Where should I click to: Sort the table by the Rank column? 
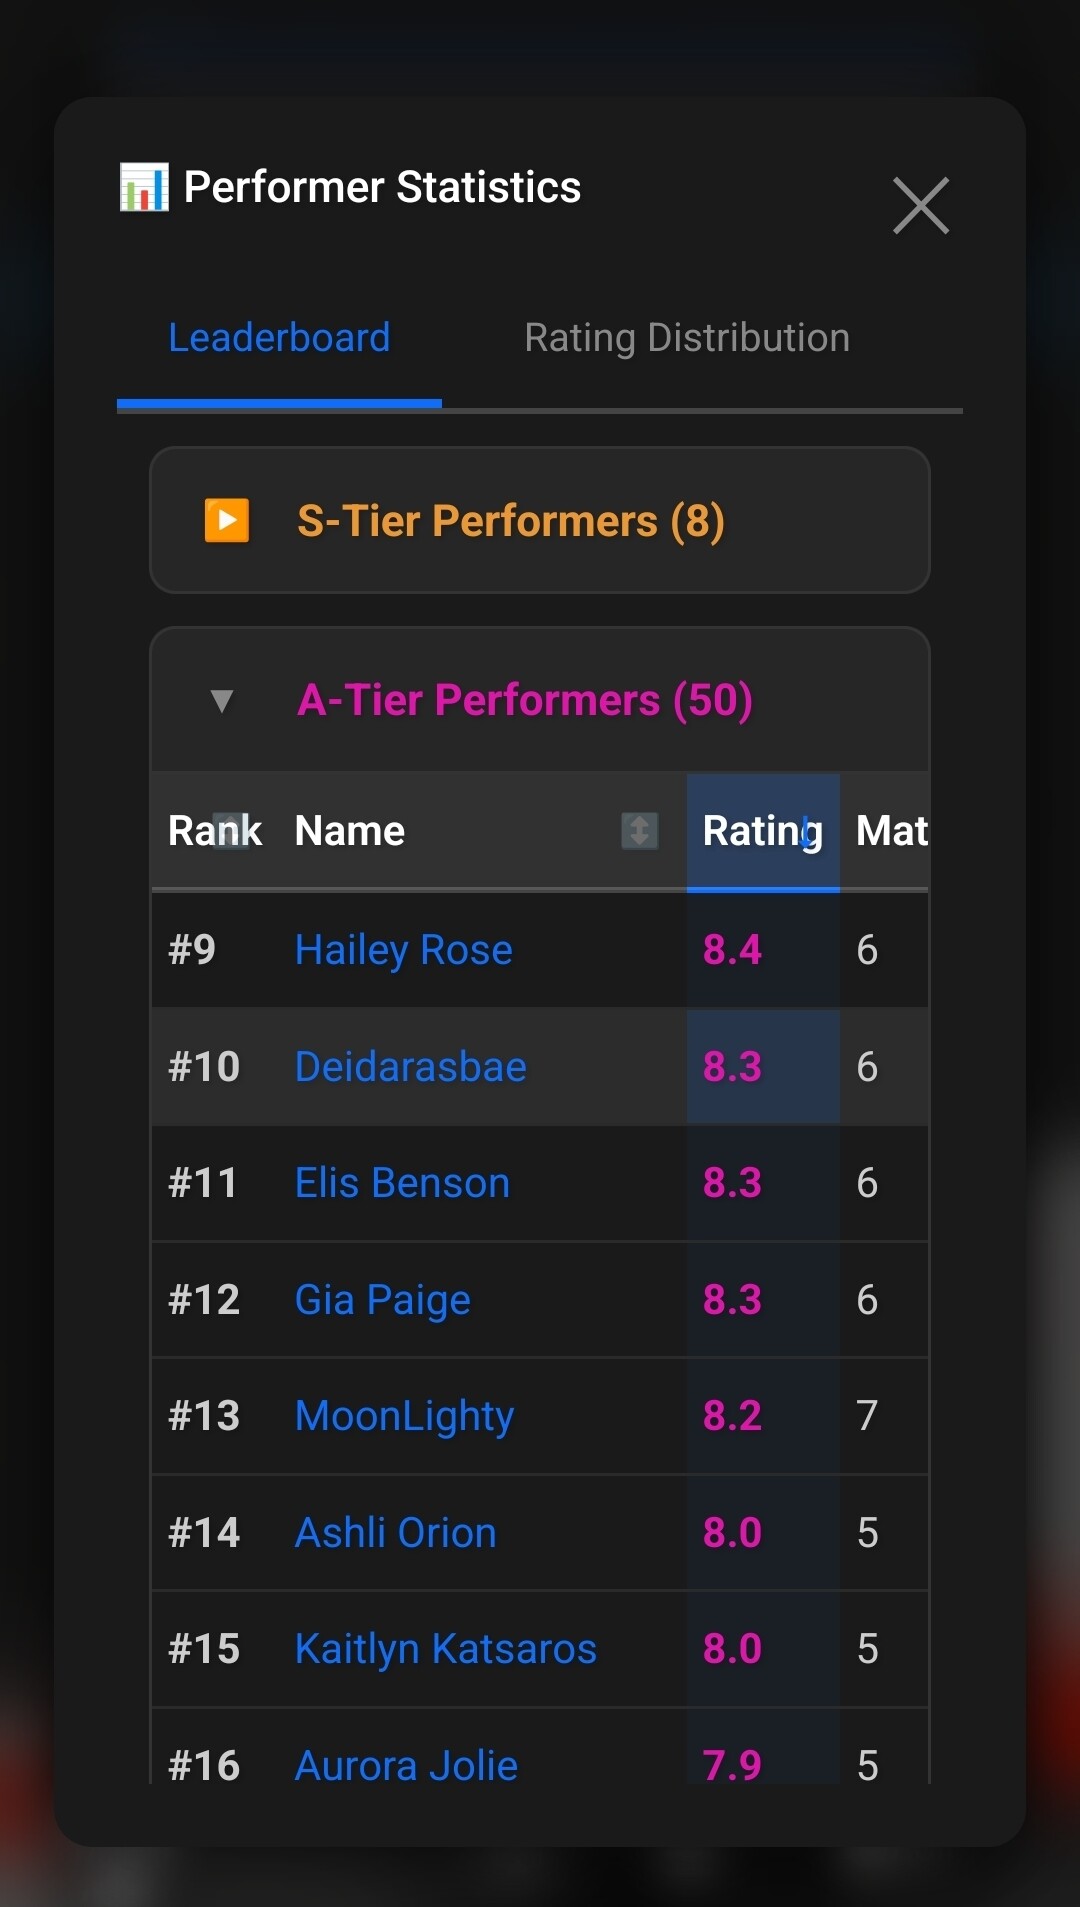[214, 830]
